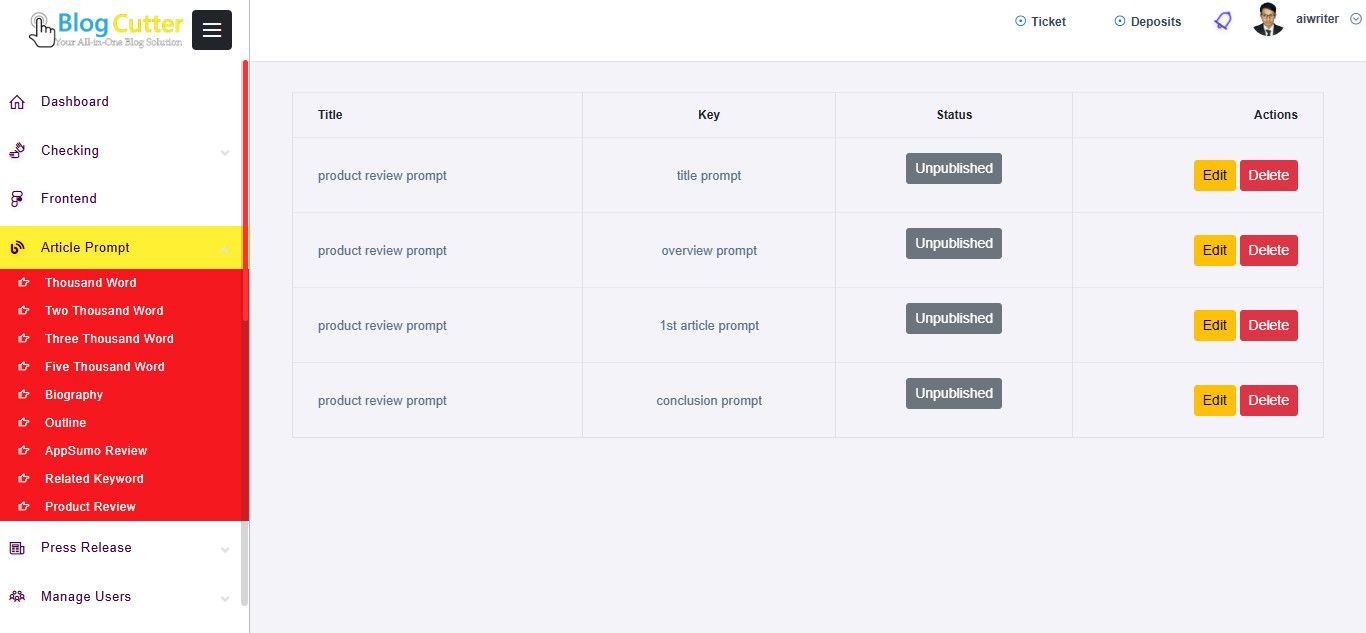This screenshot has height=633, width=1366.
Task: Delete the title prompt row
Action: coord(1268,176)
